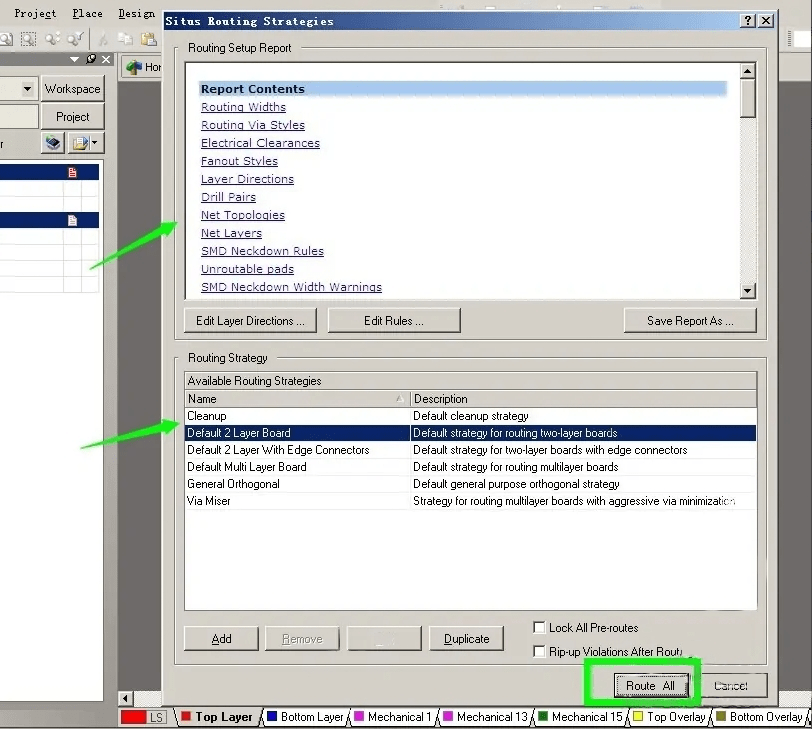Click the Route All button

[651, 686]
